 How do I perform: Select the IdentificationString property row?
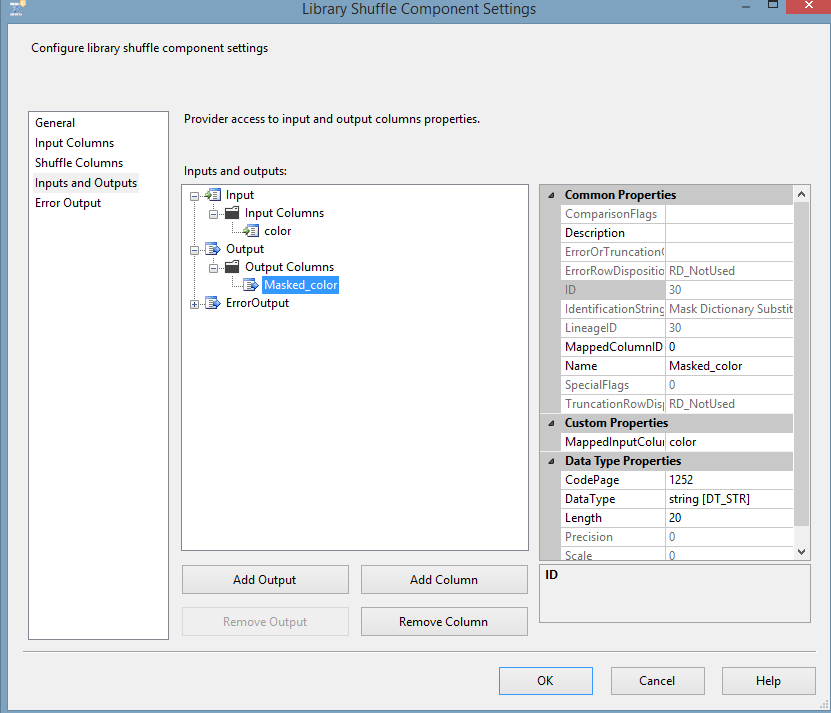coord(677,309)
